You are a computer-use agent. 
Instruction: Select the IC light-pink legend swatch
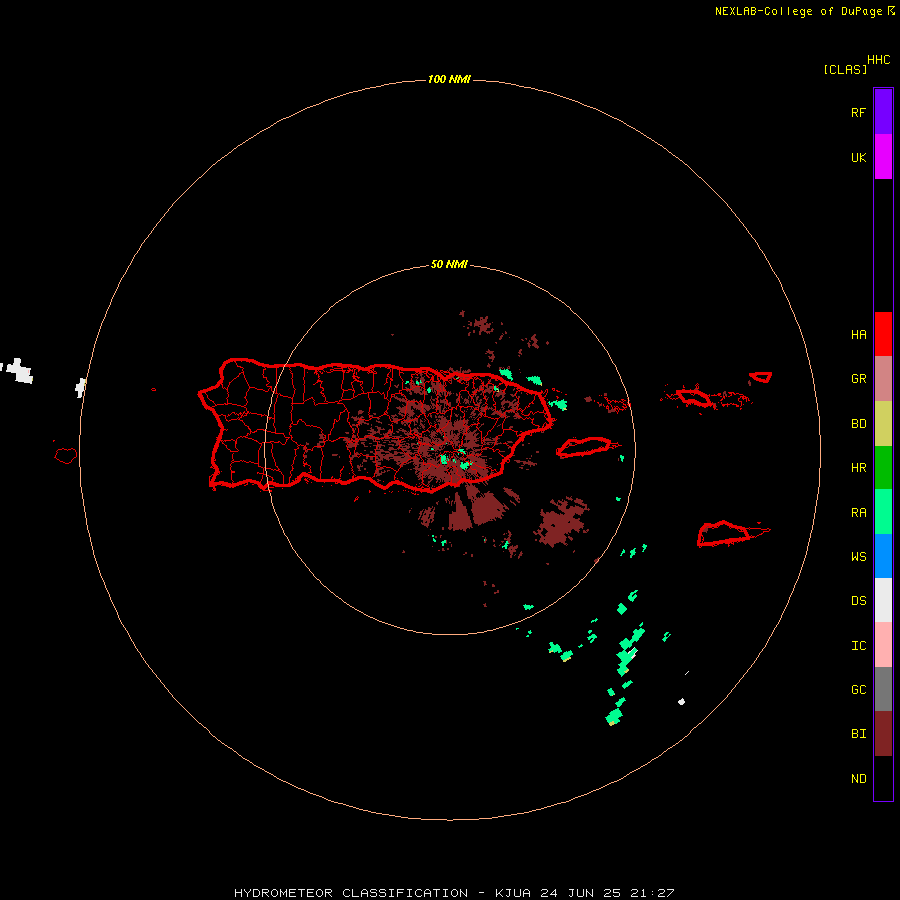tap(883, 645)
